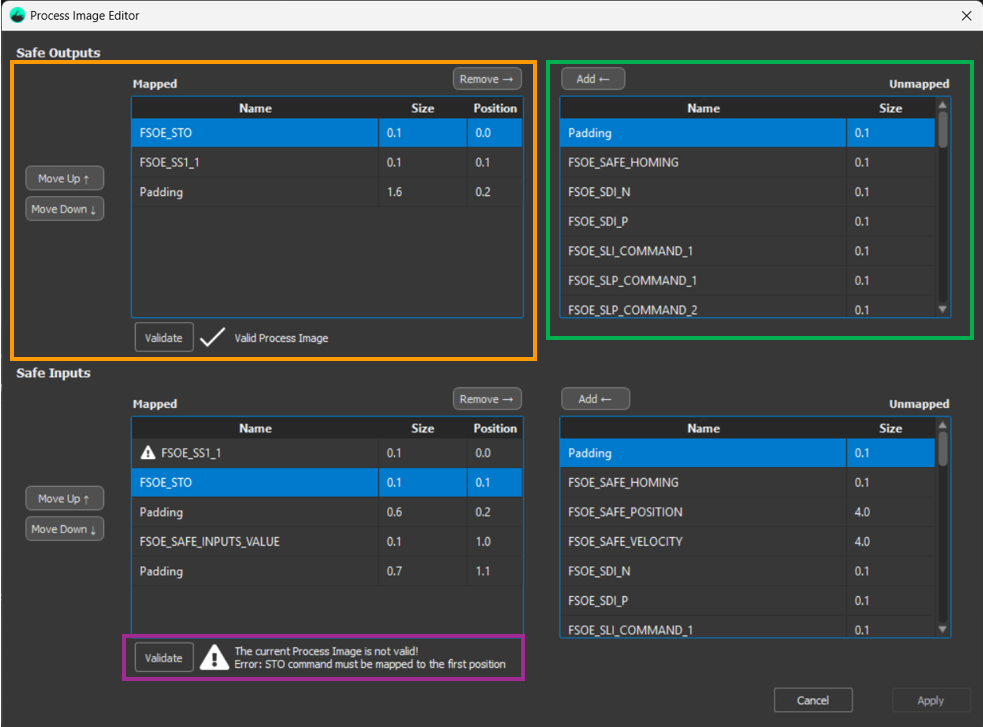Move Down the selected Safe Outputs entry
Viewport: 983px width, 727px height.
pyautogui.click(x=65, y=209)
